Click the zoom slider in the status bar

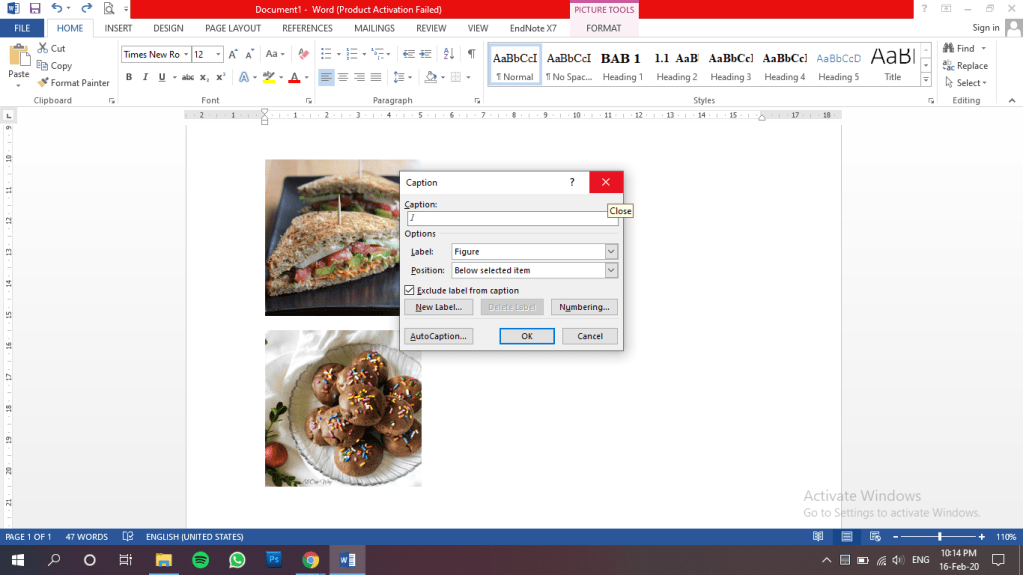939,537
